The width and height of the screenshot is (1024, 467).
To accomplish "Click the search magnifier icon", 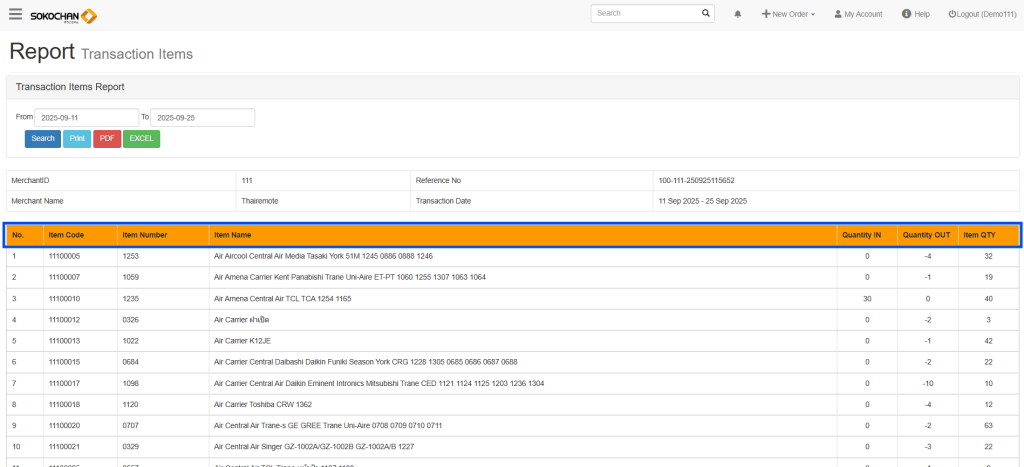I will coord(706,14).
